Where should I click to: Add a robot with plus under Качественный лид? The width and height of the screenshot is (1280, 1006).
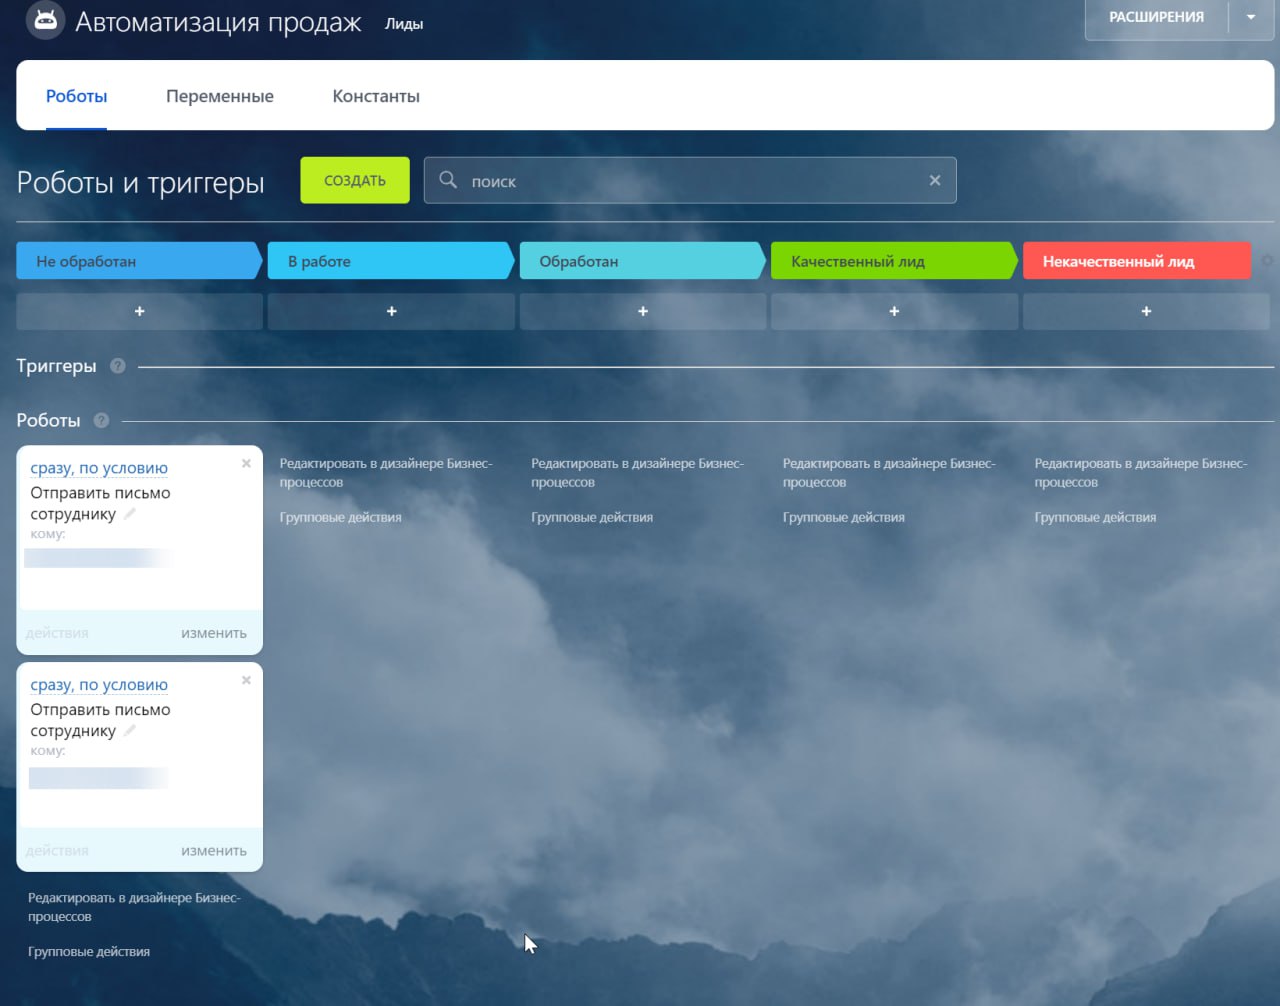tap(894, 311)
